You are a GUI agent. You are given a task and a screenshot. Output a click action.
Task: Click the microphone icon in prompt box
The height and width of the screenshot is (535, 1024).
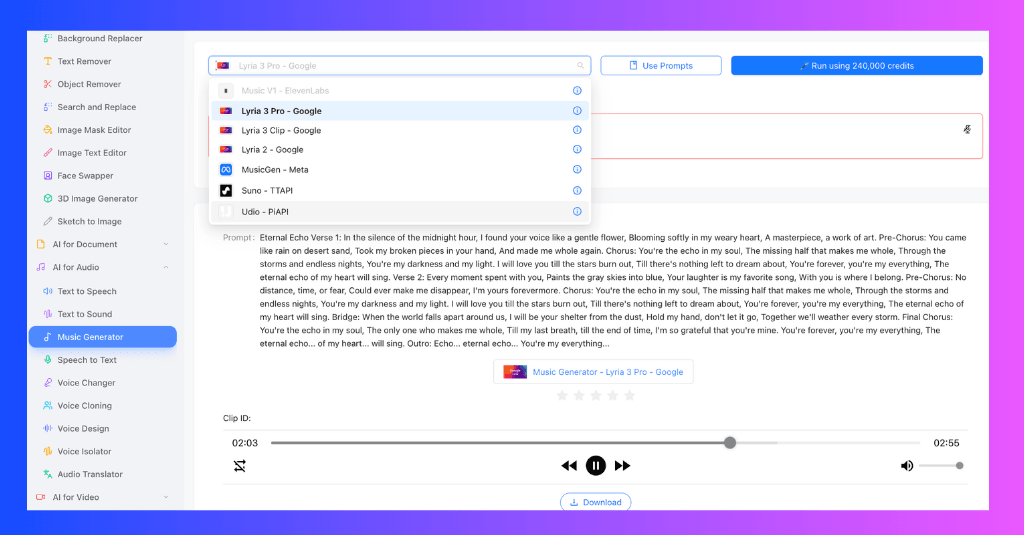point(967,129)
